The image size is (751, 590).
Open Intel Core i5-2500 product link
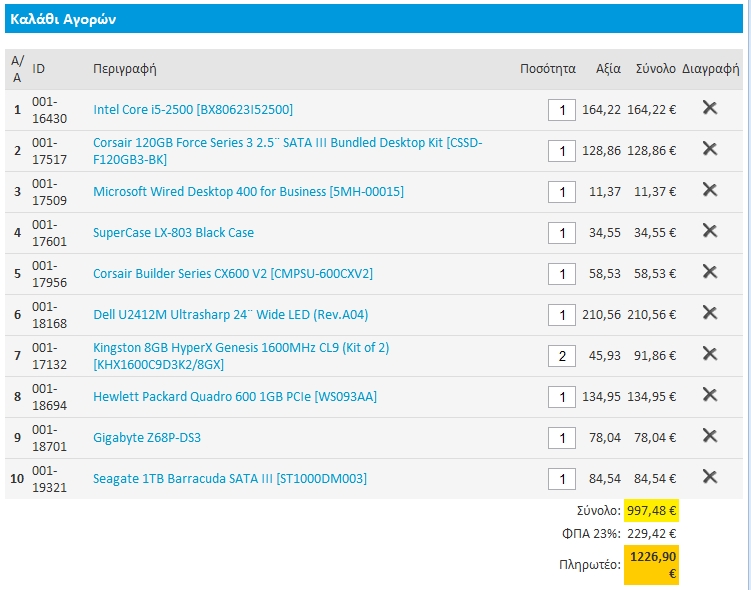point(193,110)
